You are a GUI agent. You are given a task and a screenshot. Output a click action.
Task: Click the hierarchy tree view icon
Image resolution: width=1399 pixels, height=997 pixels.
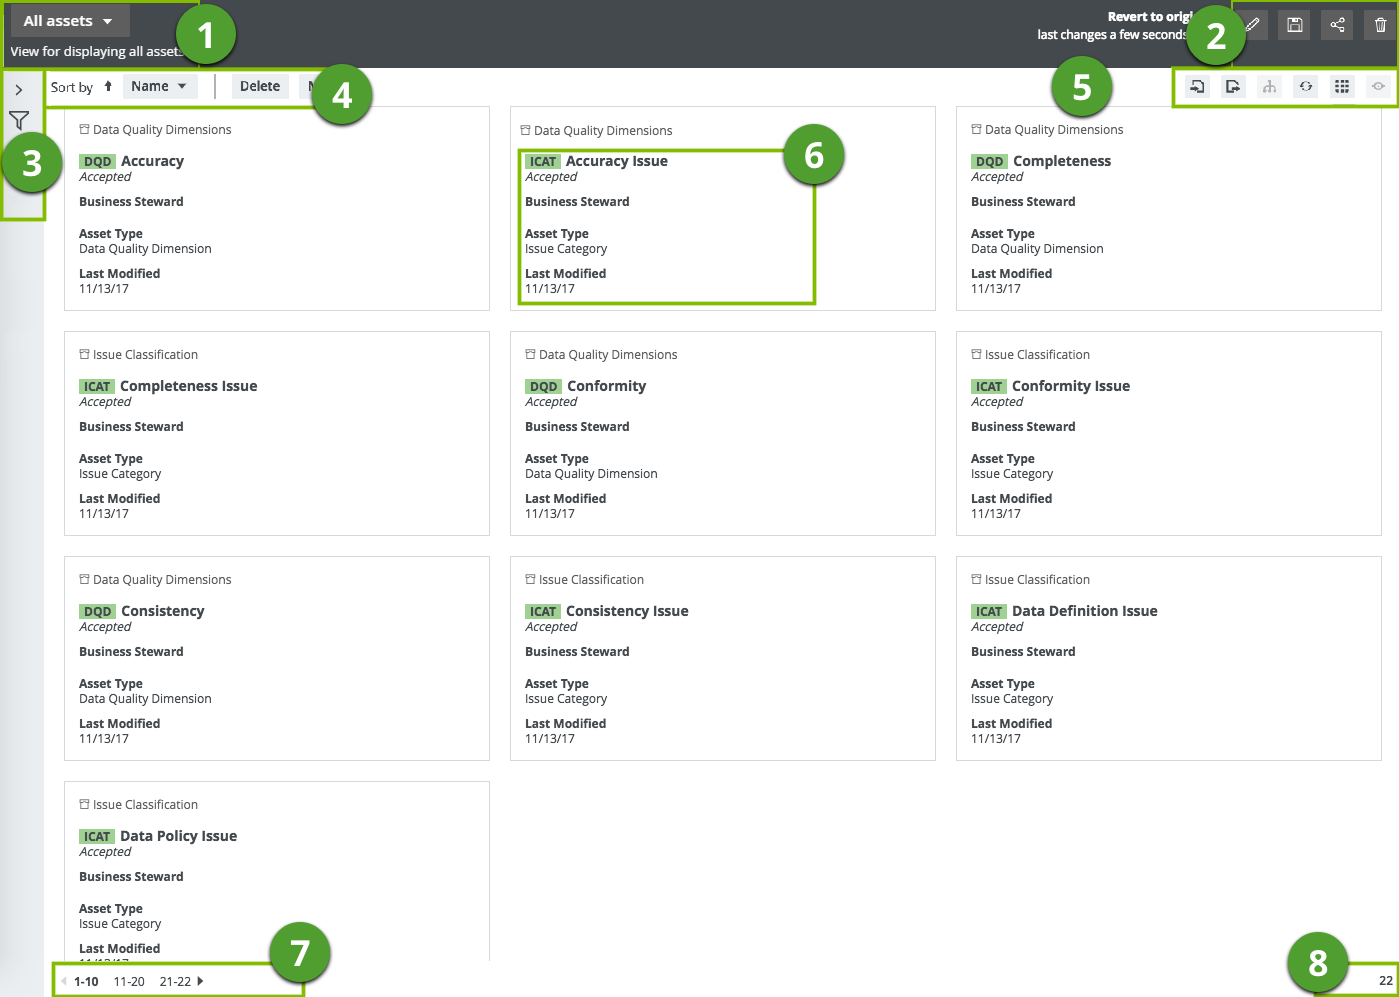click(x=1269, y=87)
